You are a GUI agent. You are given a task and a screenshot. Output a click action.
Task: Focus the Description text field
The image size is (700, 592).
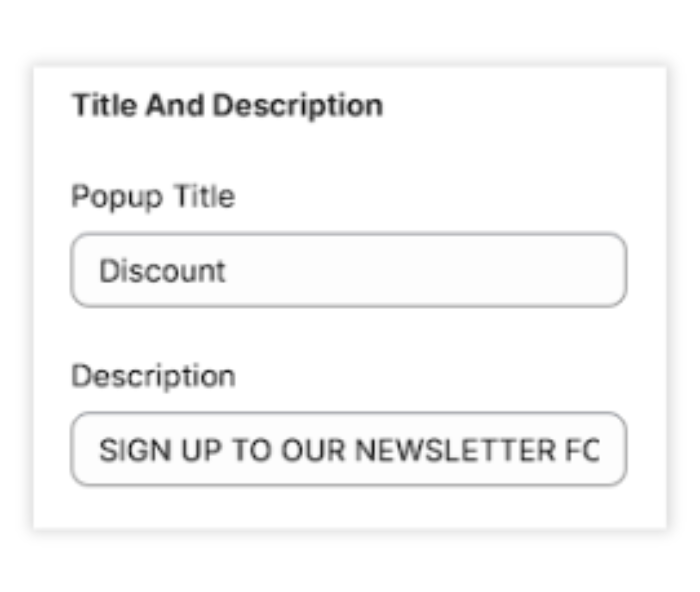click(348, 449)
